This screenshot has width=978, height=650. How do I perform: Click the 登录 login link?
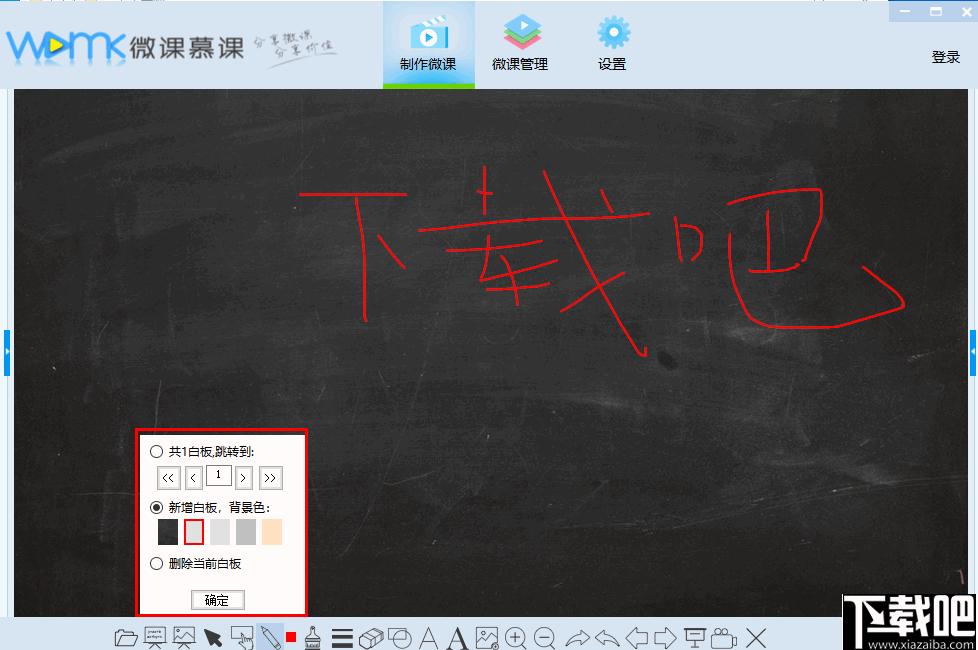click(x=946, y=57)
